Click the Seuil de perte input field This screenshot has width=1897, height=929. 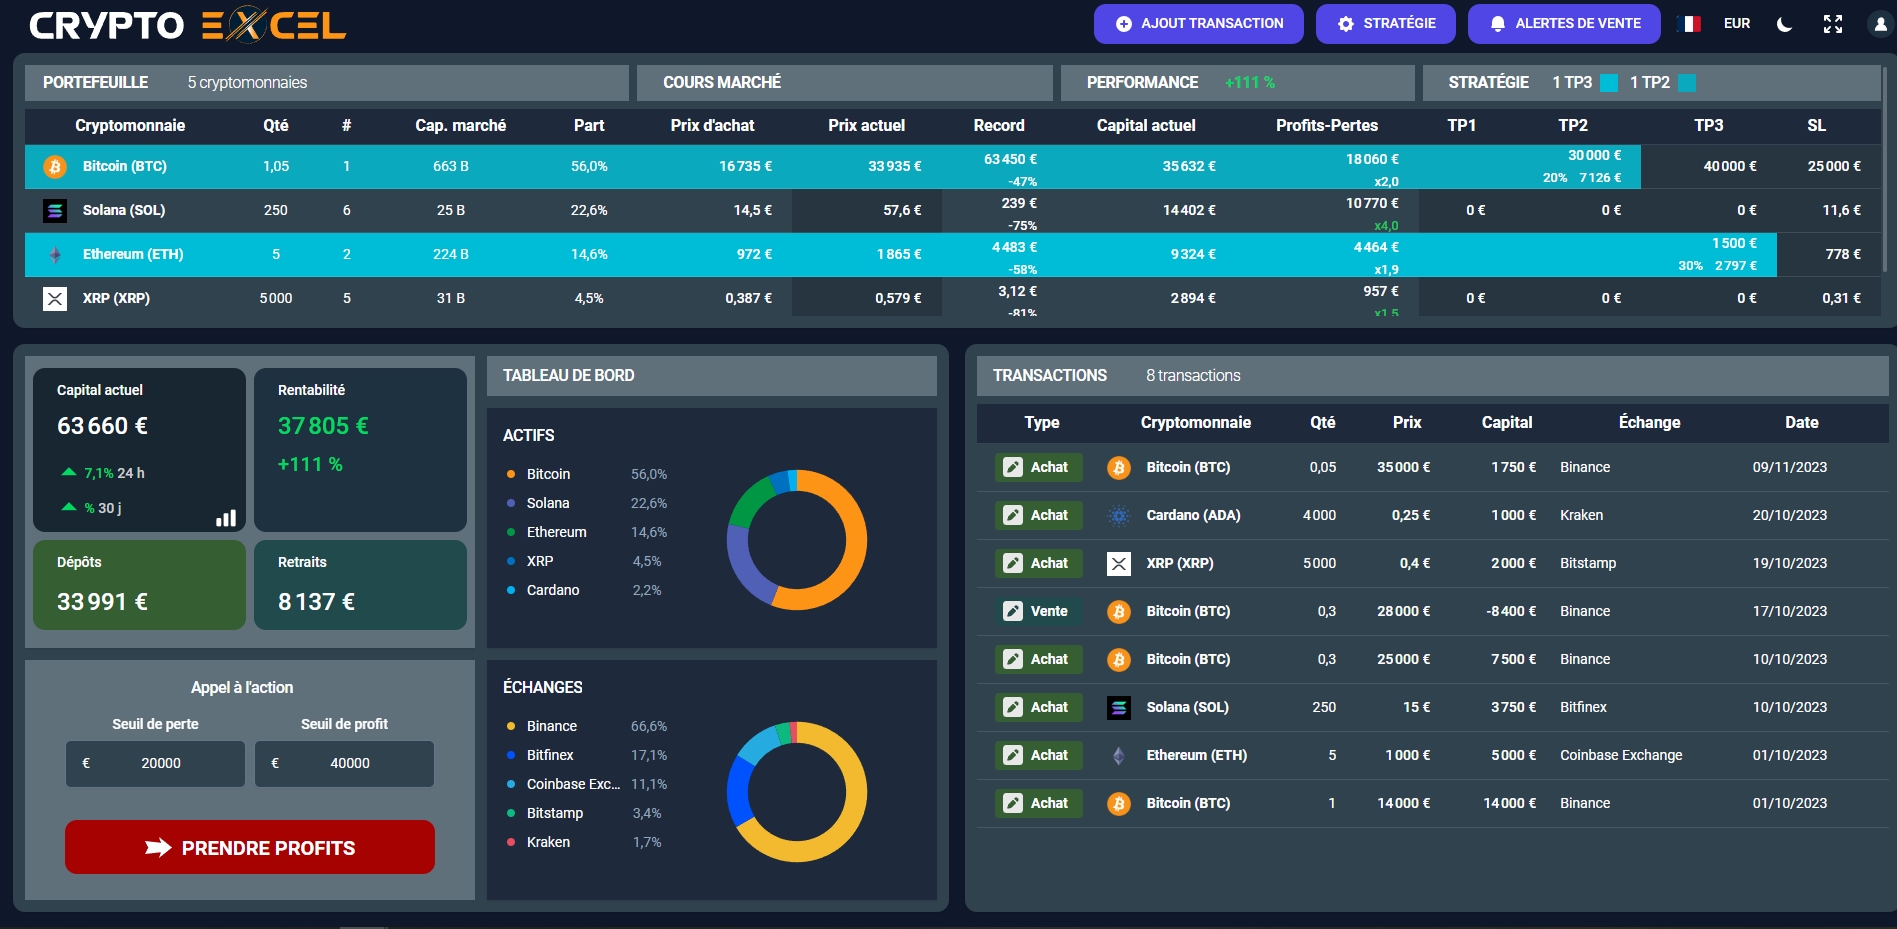[x=161, y=763]
